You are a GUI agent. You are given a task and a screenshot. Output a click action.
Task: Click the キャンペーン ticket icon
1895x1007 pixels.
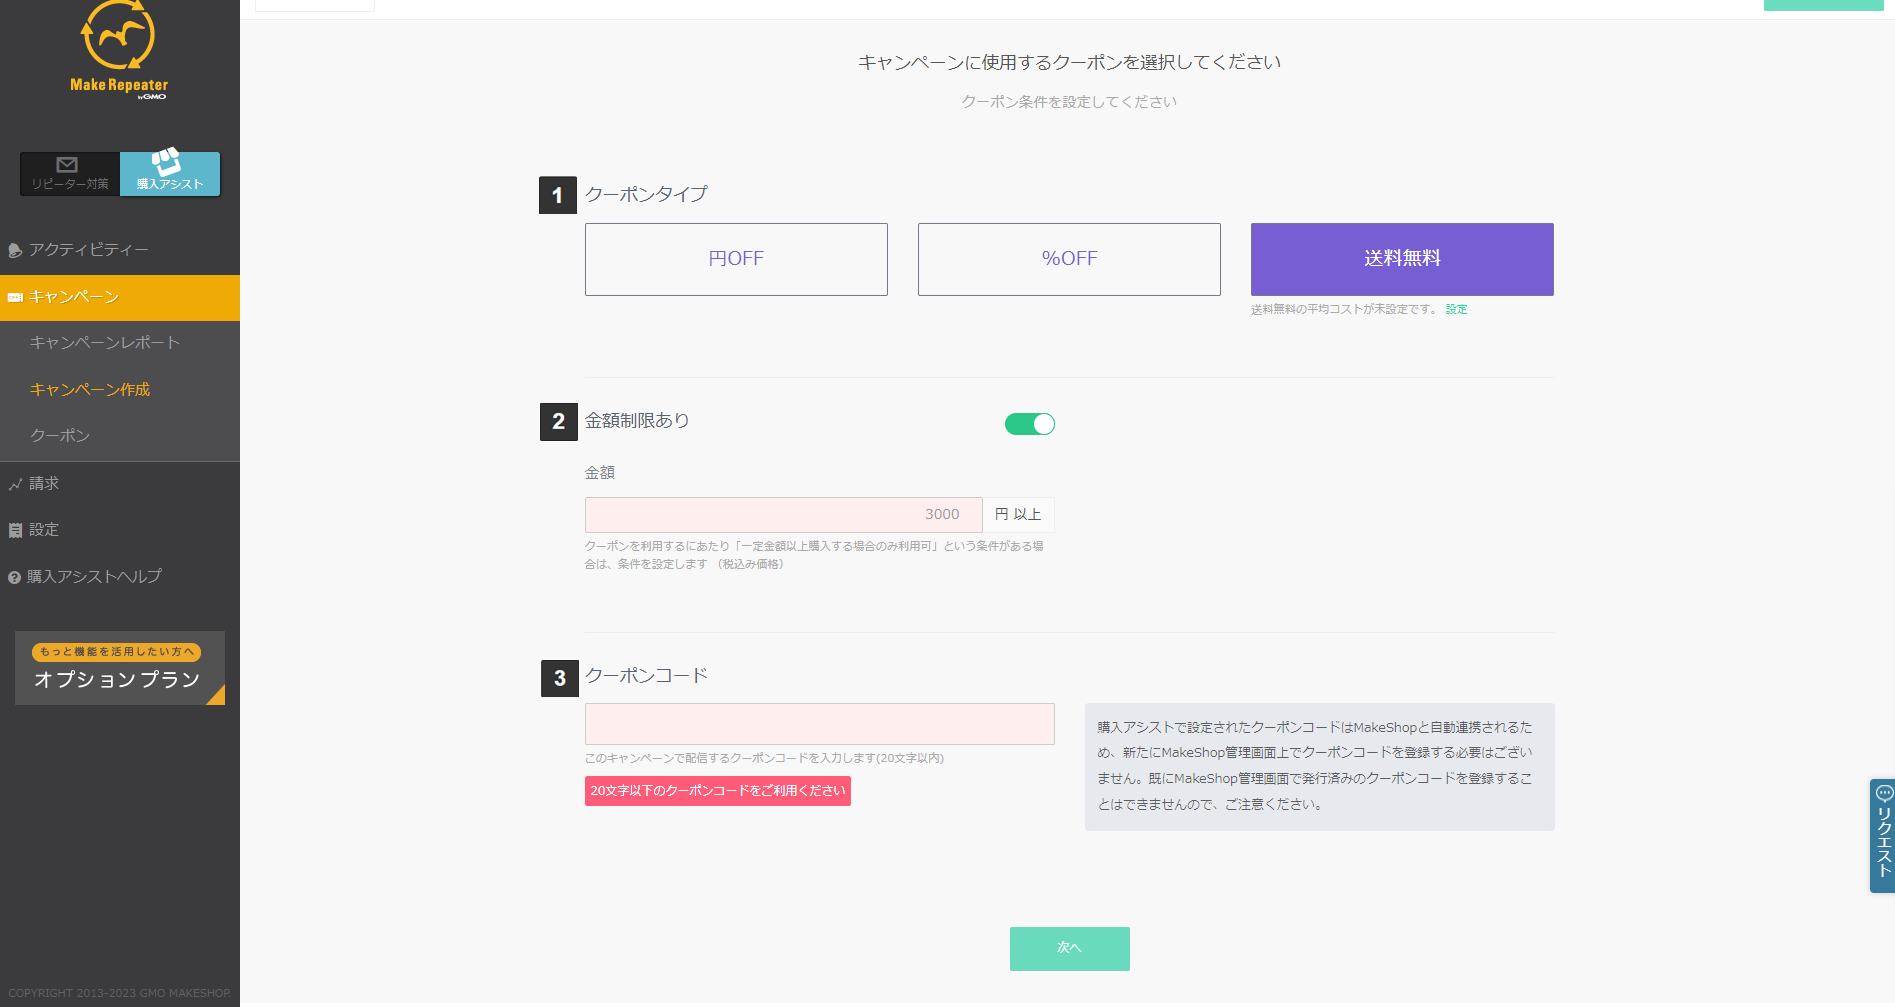(15, 298)
